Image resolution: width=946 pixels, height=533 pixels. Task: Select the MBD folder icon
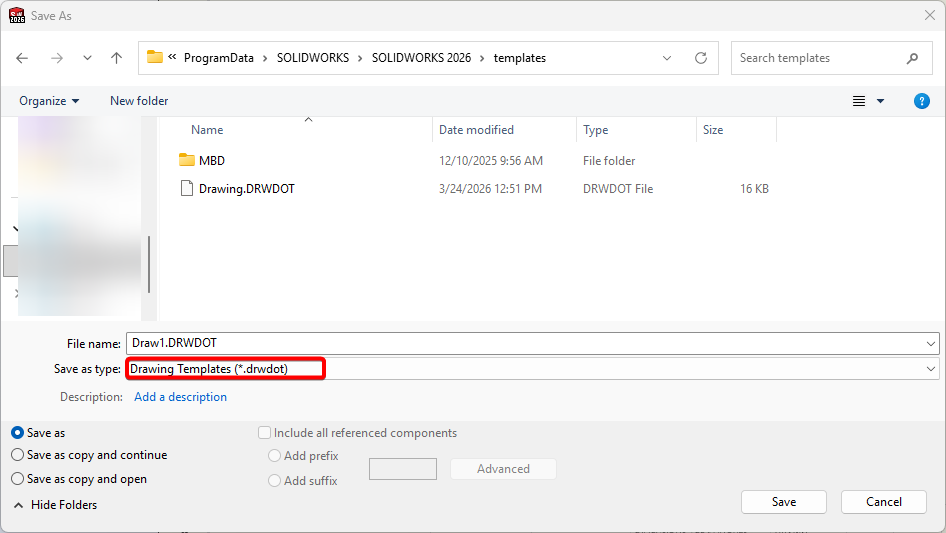(x=187, y=160)
